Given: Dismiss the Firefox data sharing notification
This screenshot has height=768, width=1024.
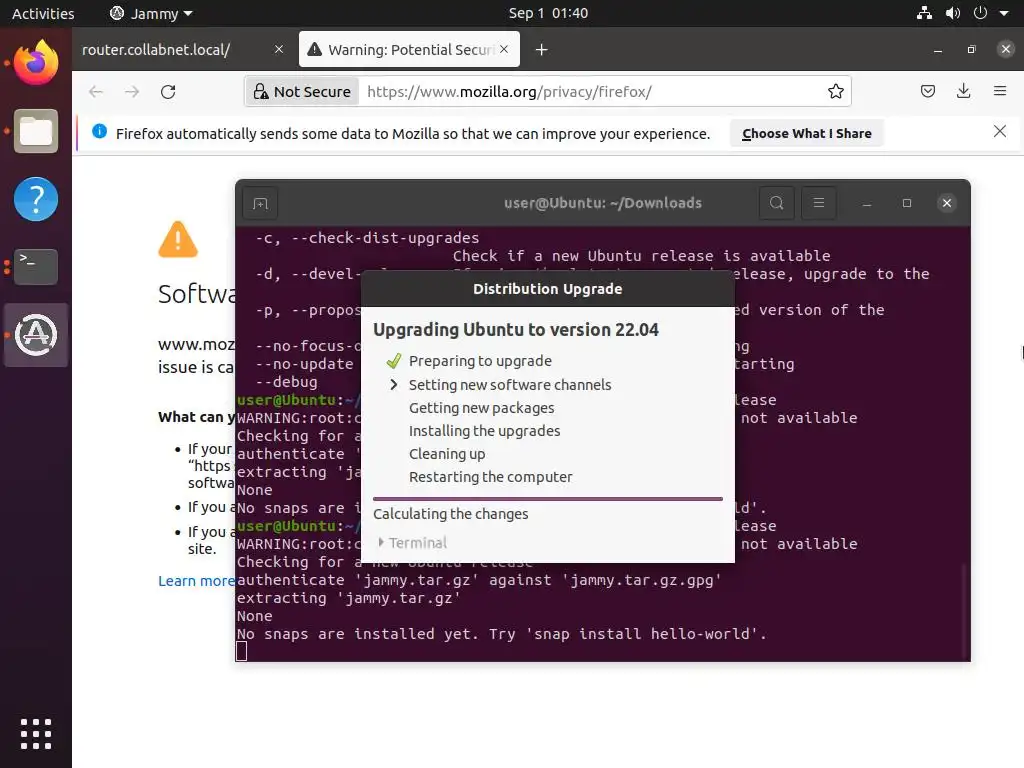Looking at the screenshot, I should (999, 131).
